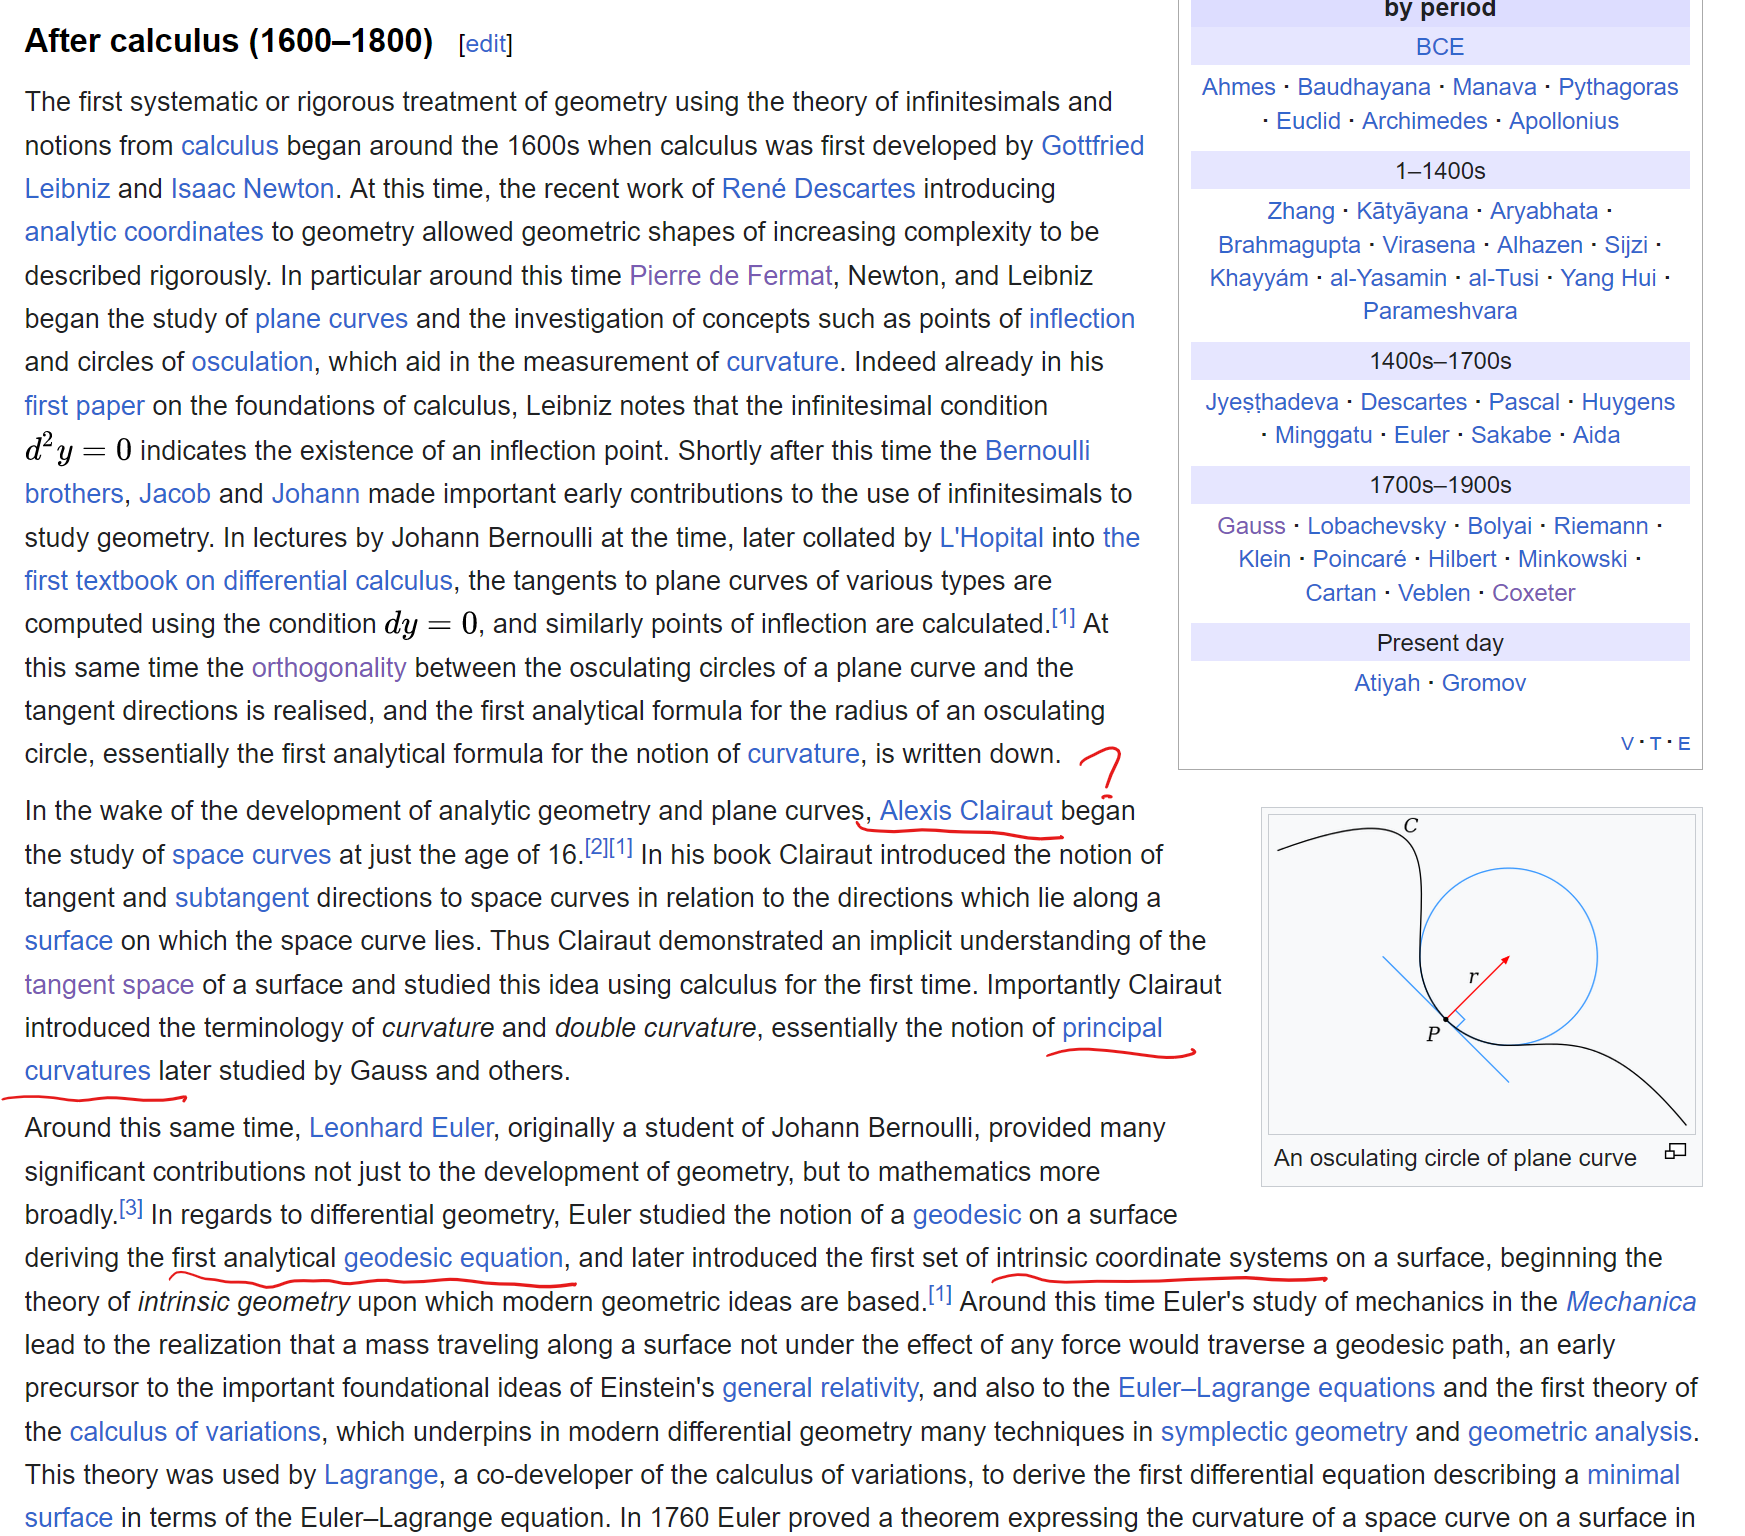This screenshot has height=1536, width=1745.
Task: Open Euclid in the BCE list
Action: [x=1308, y=121]
